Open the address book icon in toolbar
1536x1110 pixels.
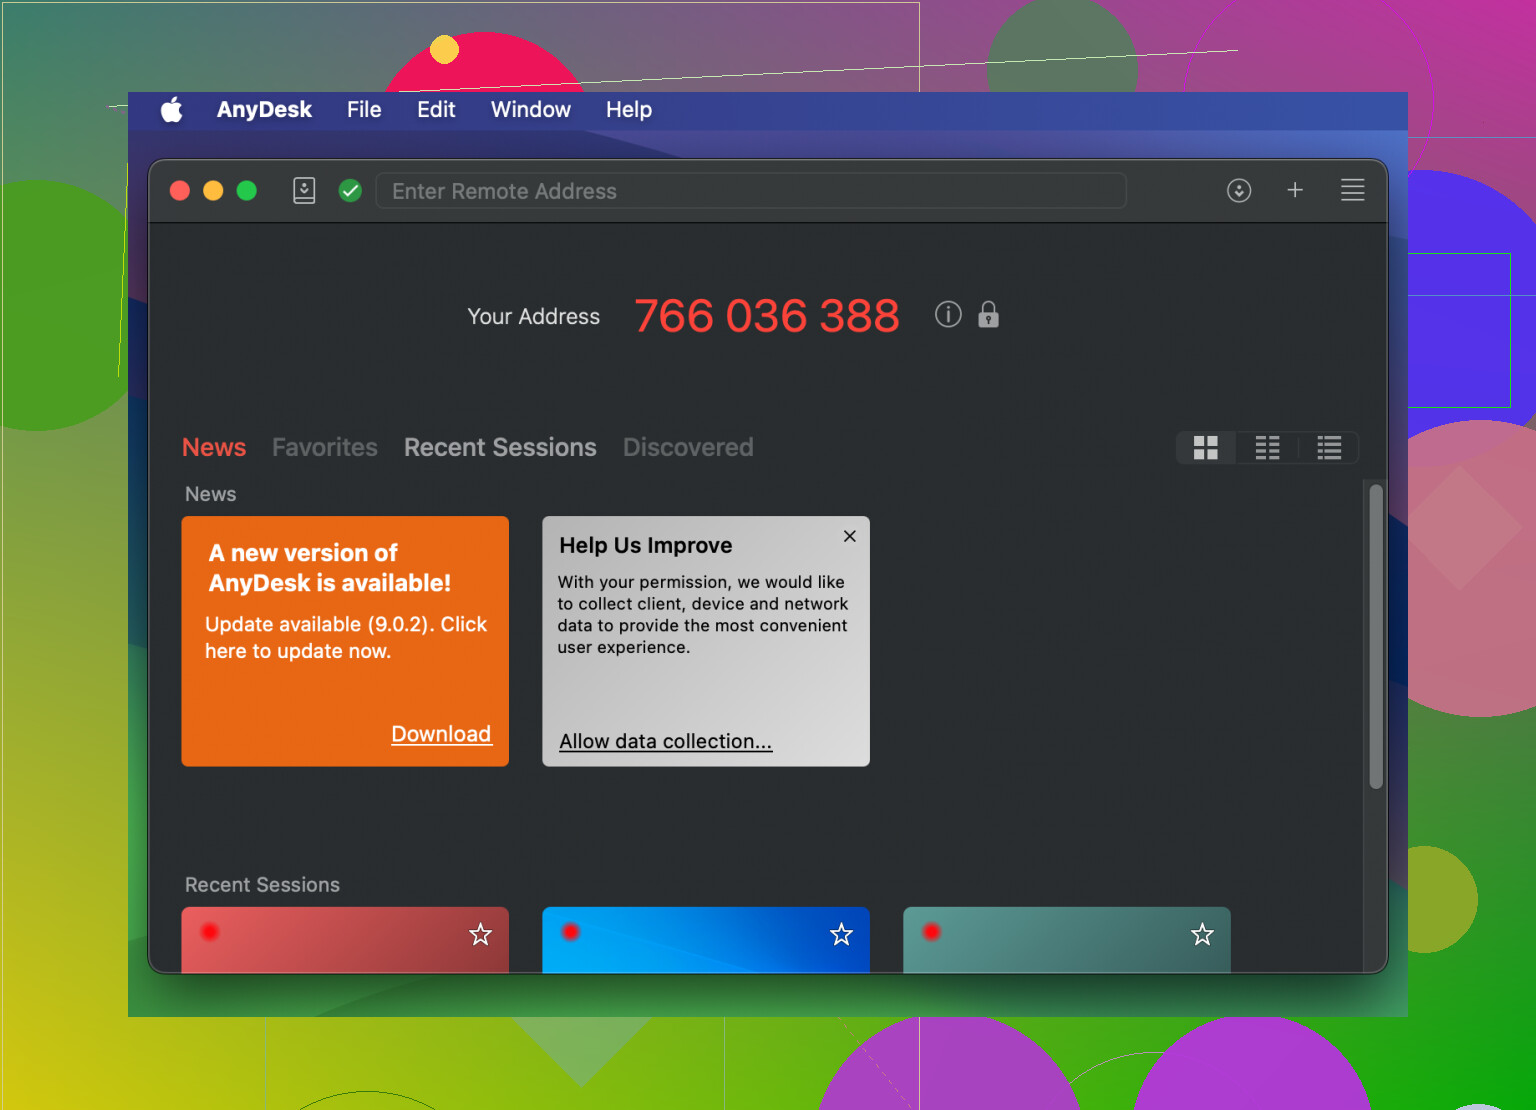[x=304, y=190]
